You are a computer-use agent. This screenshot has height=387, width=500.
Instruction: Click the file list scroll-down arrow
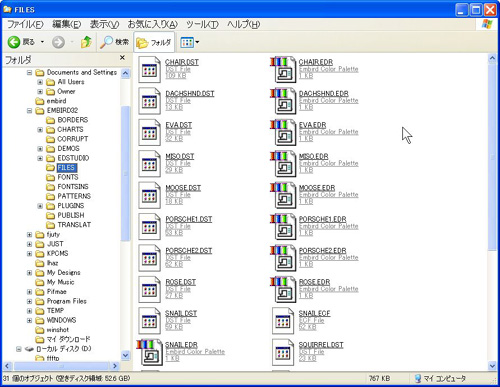point(492,366)
